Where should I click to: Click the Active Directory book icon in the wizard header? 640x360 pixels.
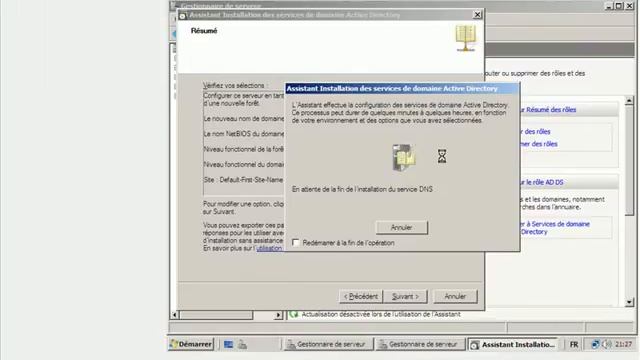tap(465, 38)
